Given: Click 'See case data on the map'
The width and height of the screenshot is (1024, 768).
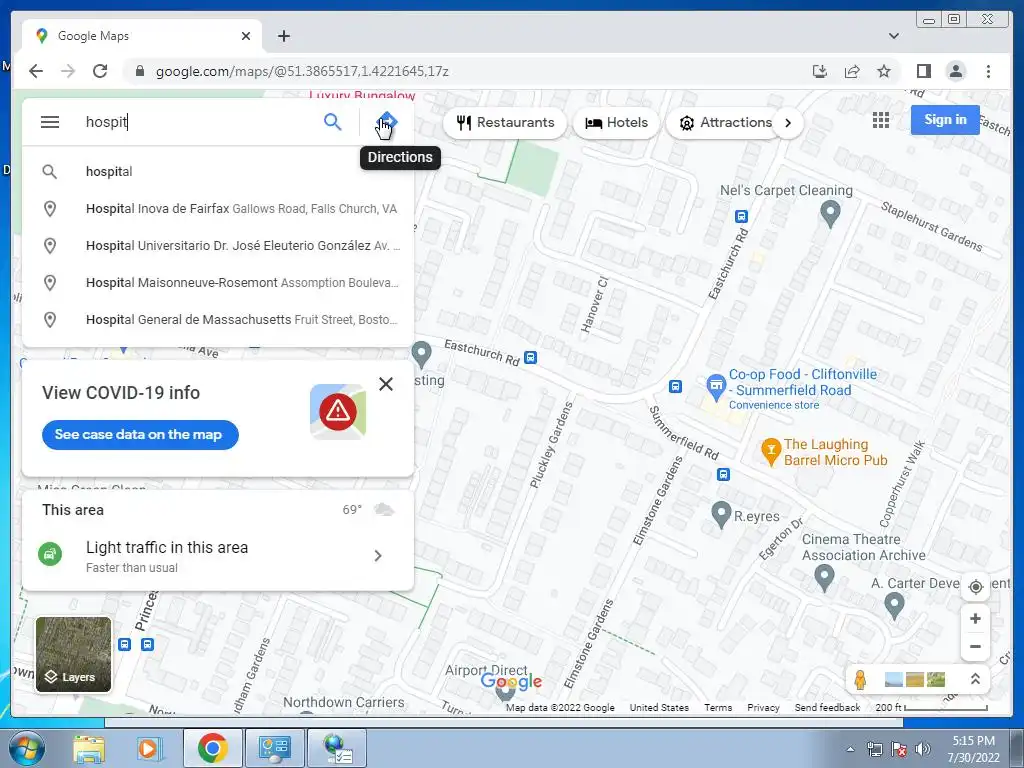Looking at the screenshot, I should (x=140, y=435).
